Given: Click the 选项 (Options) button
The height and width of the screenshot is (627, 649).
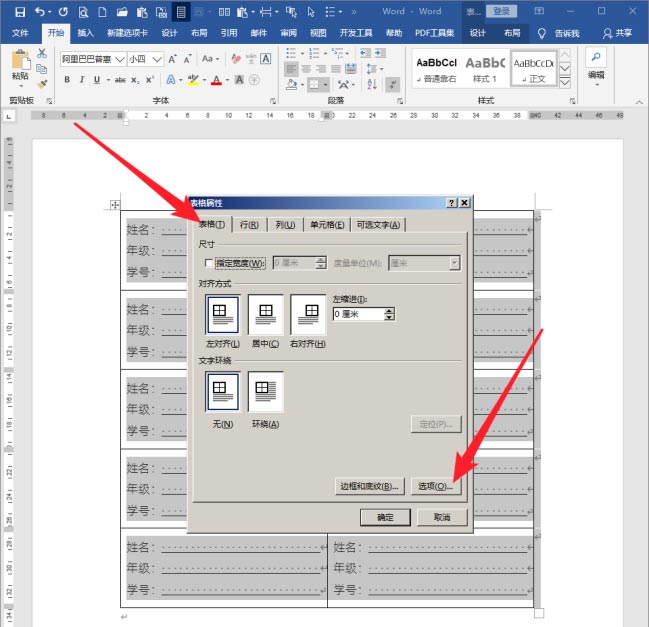Looking at the screenshot, I should point(436,486).
